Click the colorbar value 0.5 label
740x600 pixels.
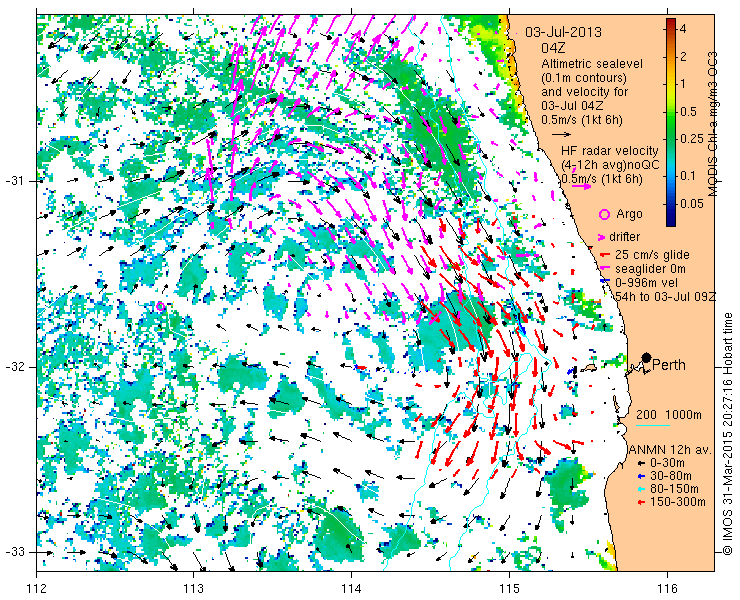click(x=688, y=112)
